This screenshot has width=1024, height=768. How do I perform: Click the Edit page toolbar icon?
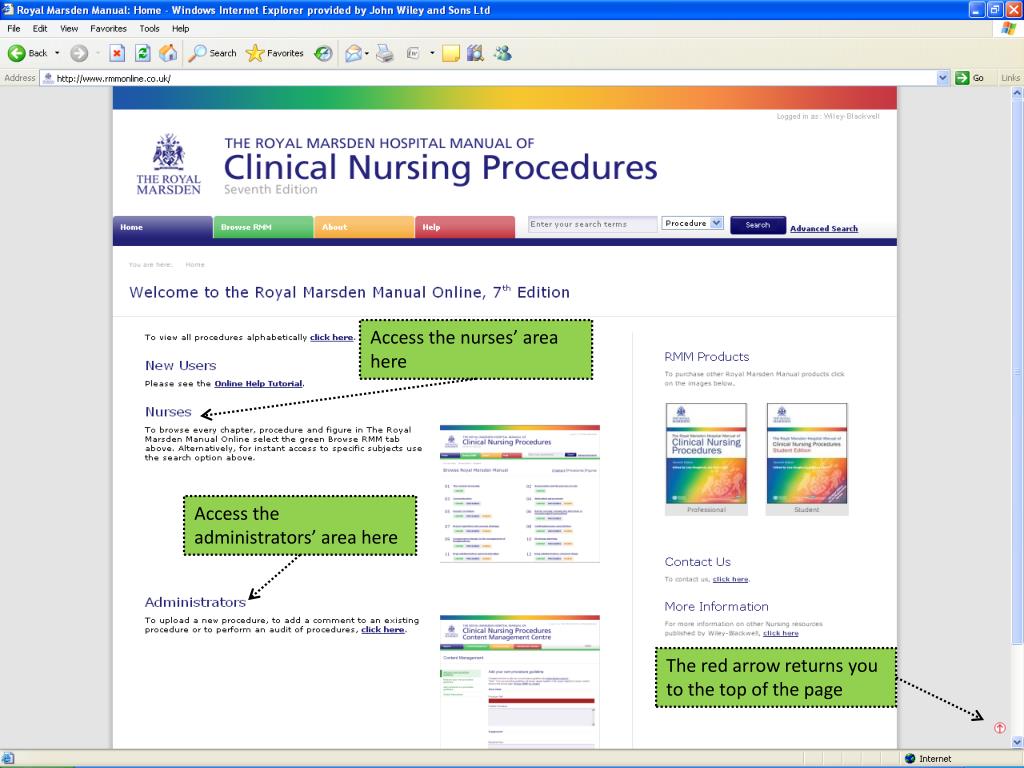click(413, 53)
